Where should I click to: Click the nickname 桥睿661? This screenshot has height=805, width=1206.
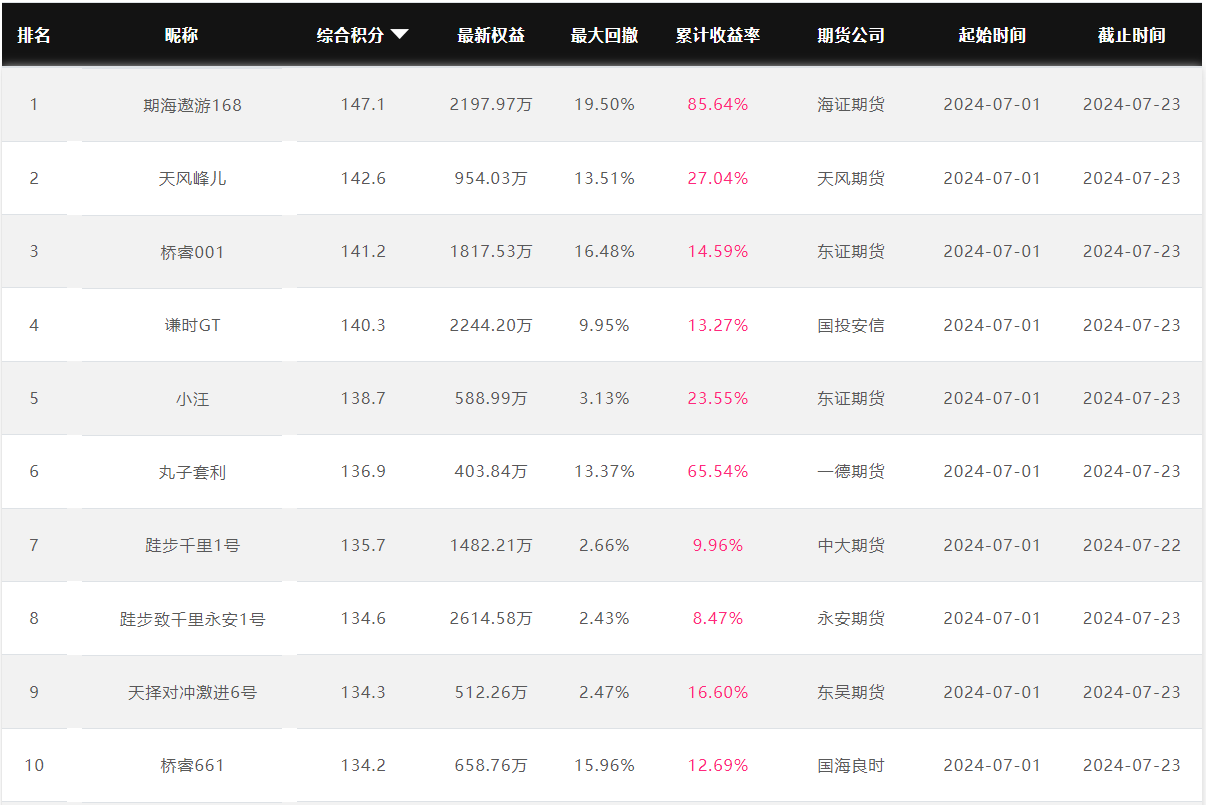pyautogui.click(x=192, y=766)
